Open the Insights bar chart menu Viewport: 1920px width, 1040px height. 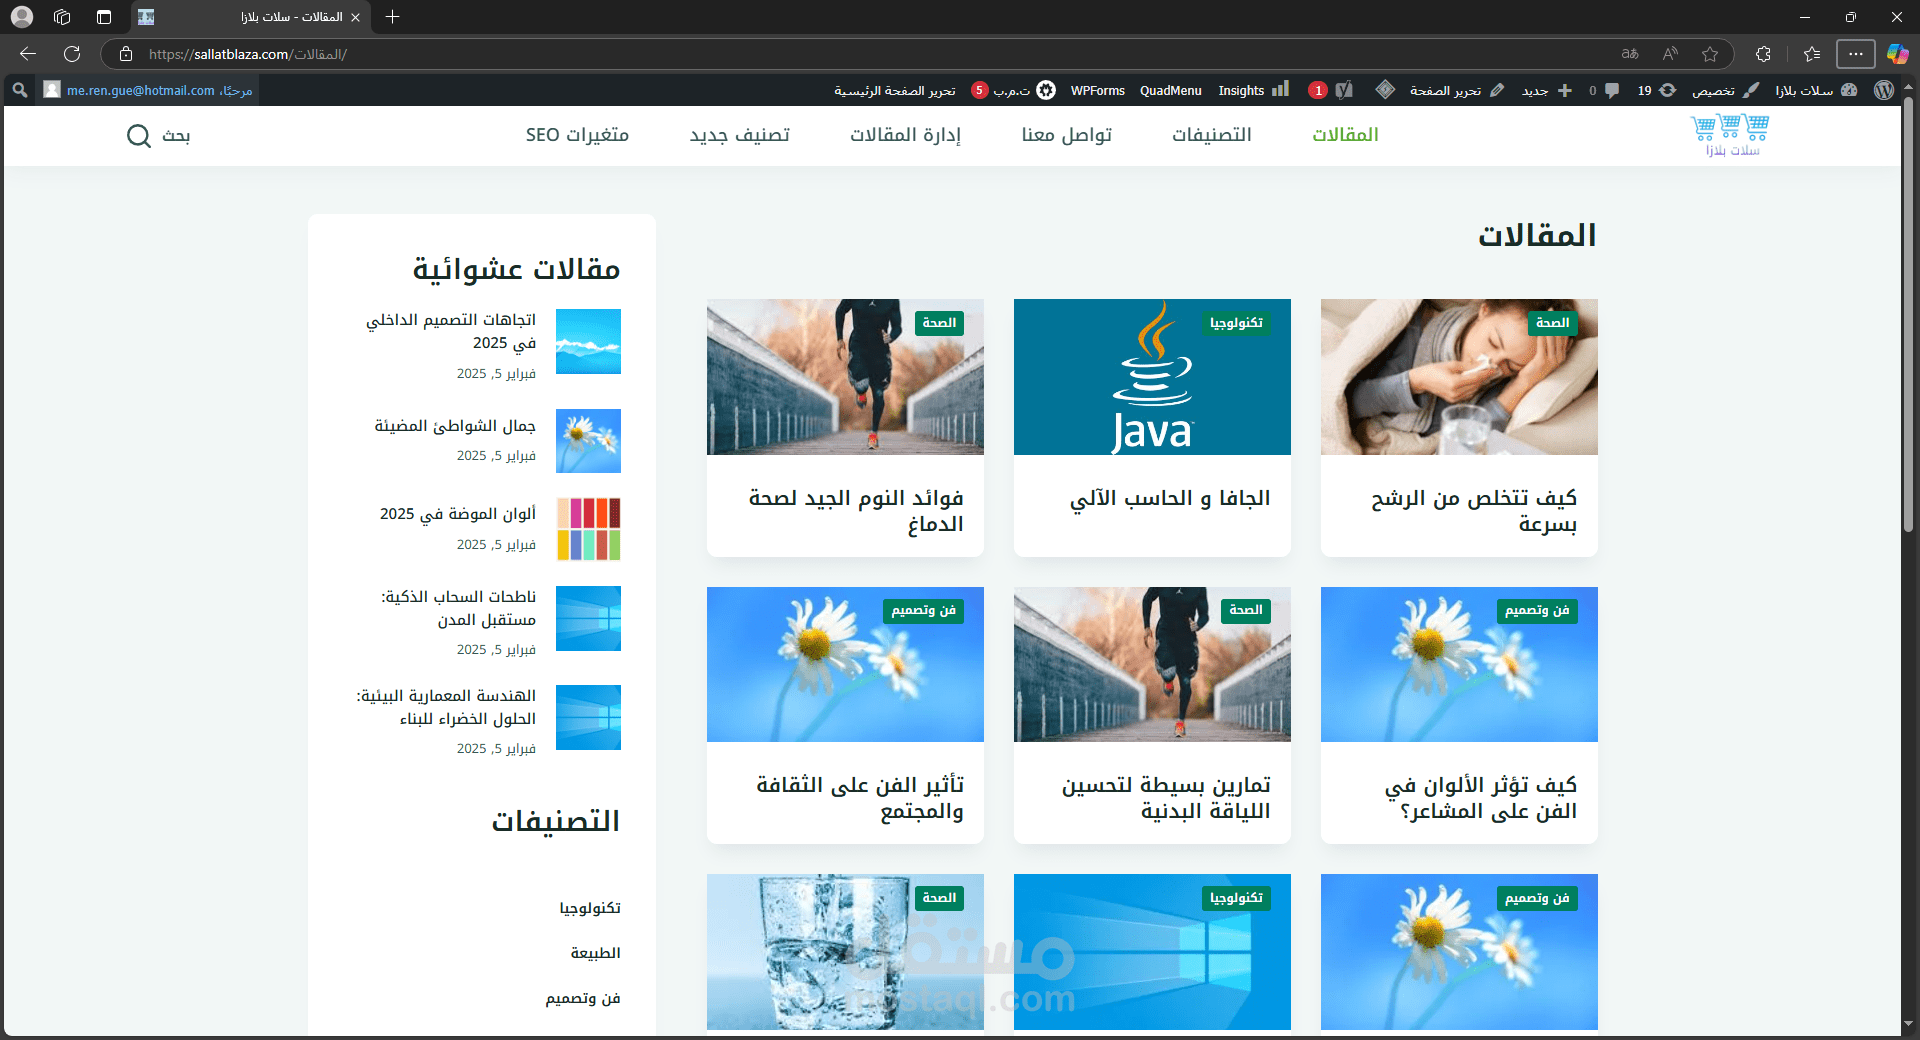[1253, 90]
